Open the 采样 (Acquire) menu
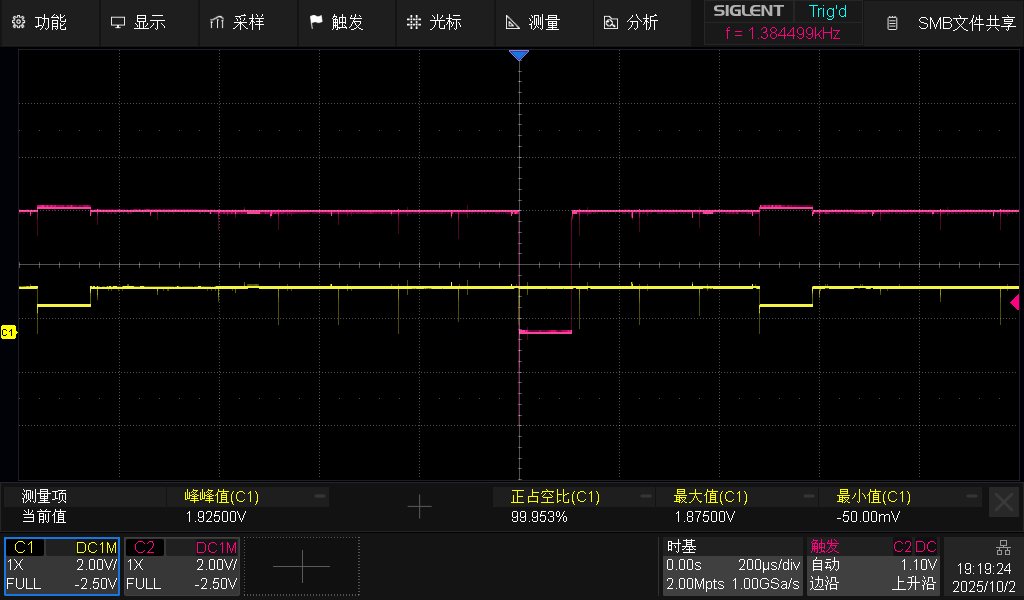This screenshot has width=1024, height=600. (238, 22)
